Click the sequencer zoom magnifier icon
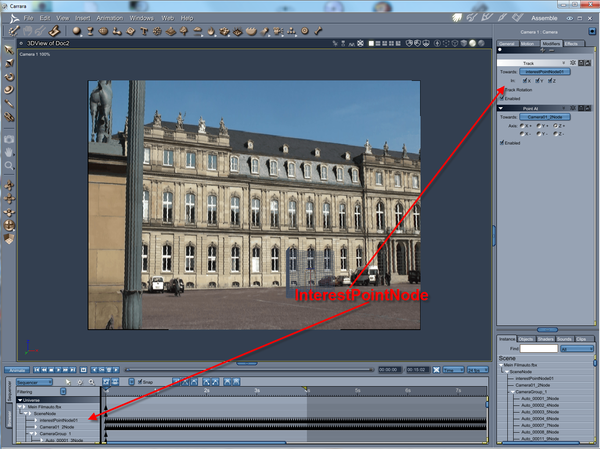 pyautogui.click(x=91, y=382)
